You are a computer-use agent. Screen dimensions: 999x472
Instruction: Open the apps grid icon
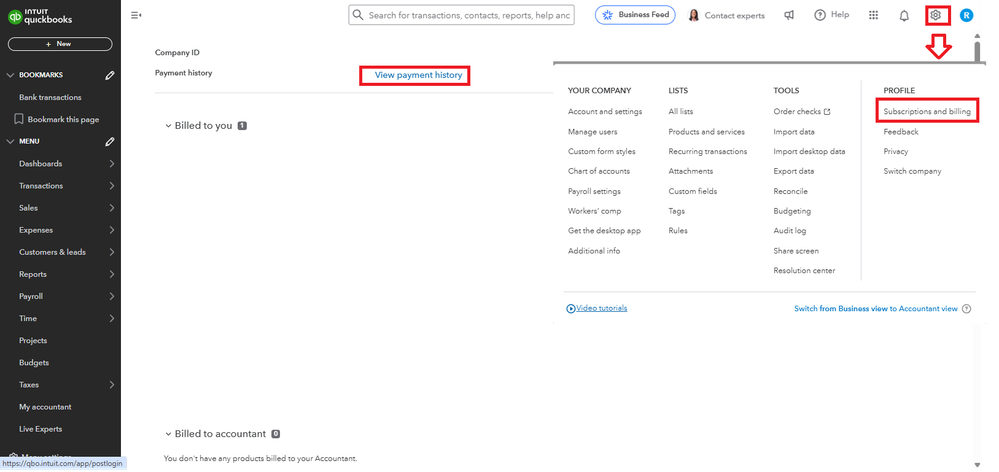pos(874,15)
